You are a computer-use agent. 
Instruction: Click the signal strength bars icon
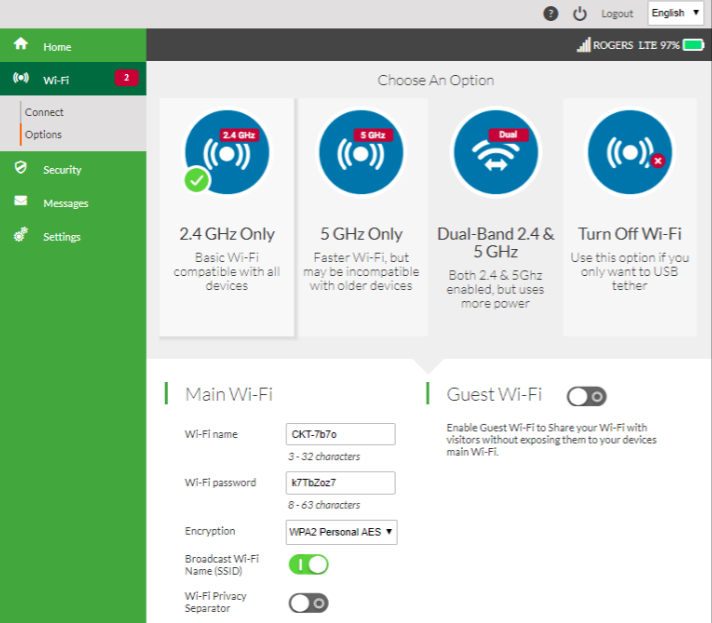pos(583,44)
